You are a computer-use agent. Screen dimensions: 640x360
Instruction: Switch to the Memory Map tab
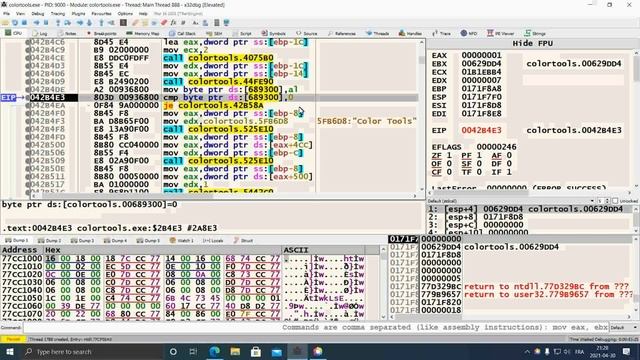coord(143,33)
